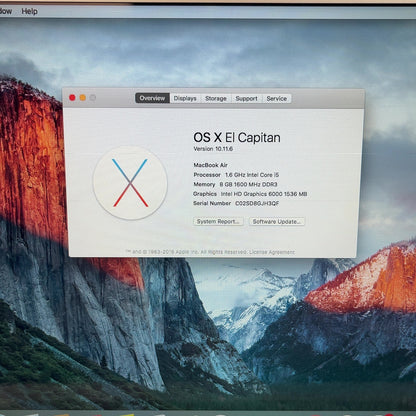Open the Storage tab
This screenshot has width=416, height=416.
pos(216,98)
